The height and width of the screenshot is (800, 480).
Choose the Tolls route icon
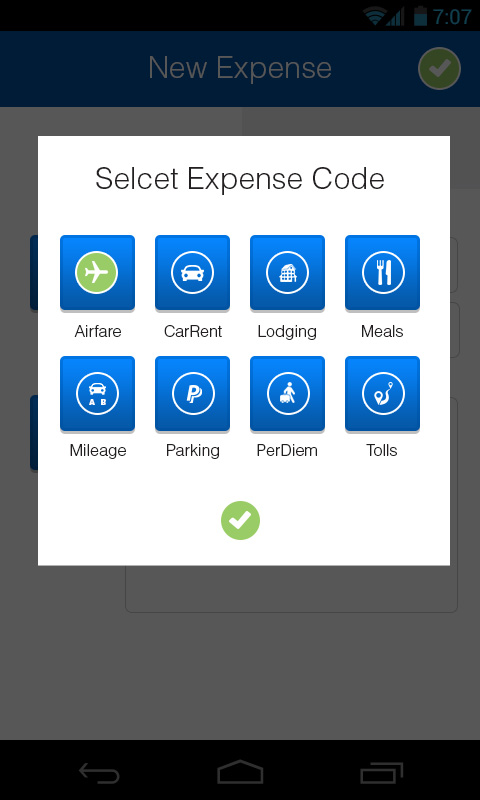(383, 394)
